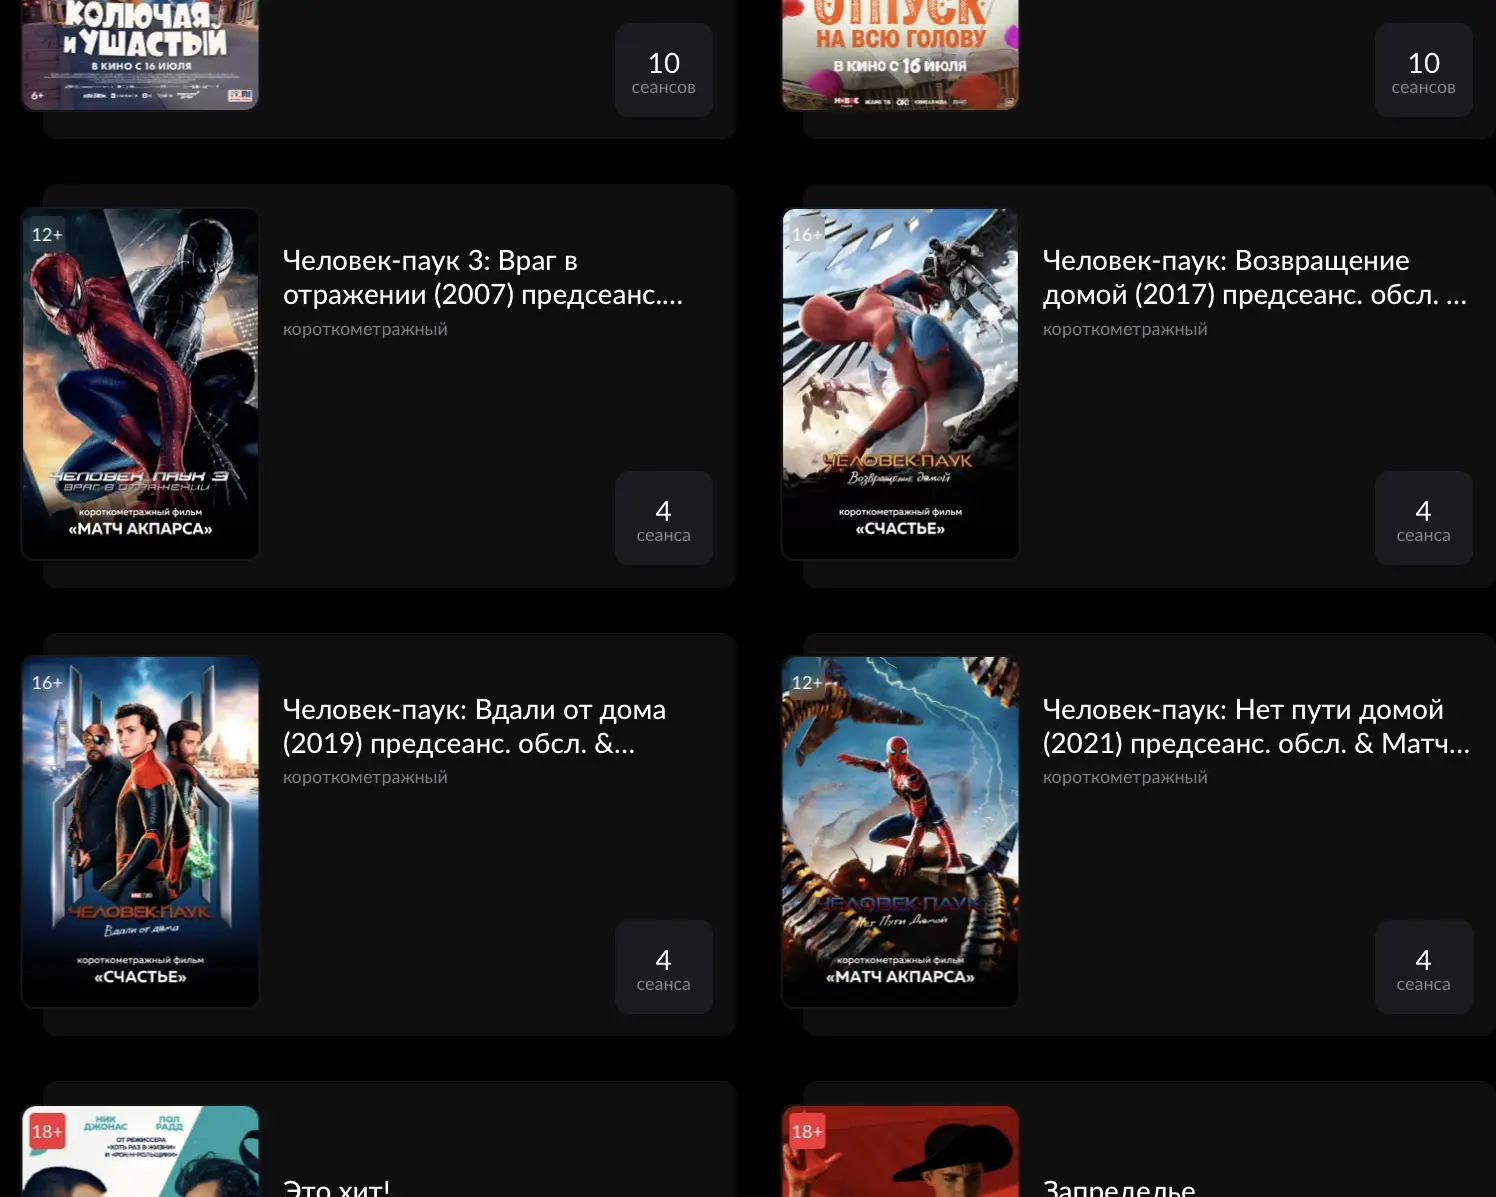Open the Человек-паук 3 movie poster

click(x=140, y=384)
